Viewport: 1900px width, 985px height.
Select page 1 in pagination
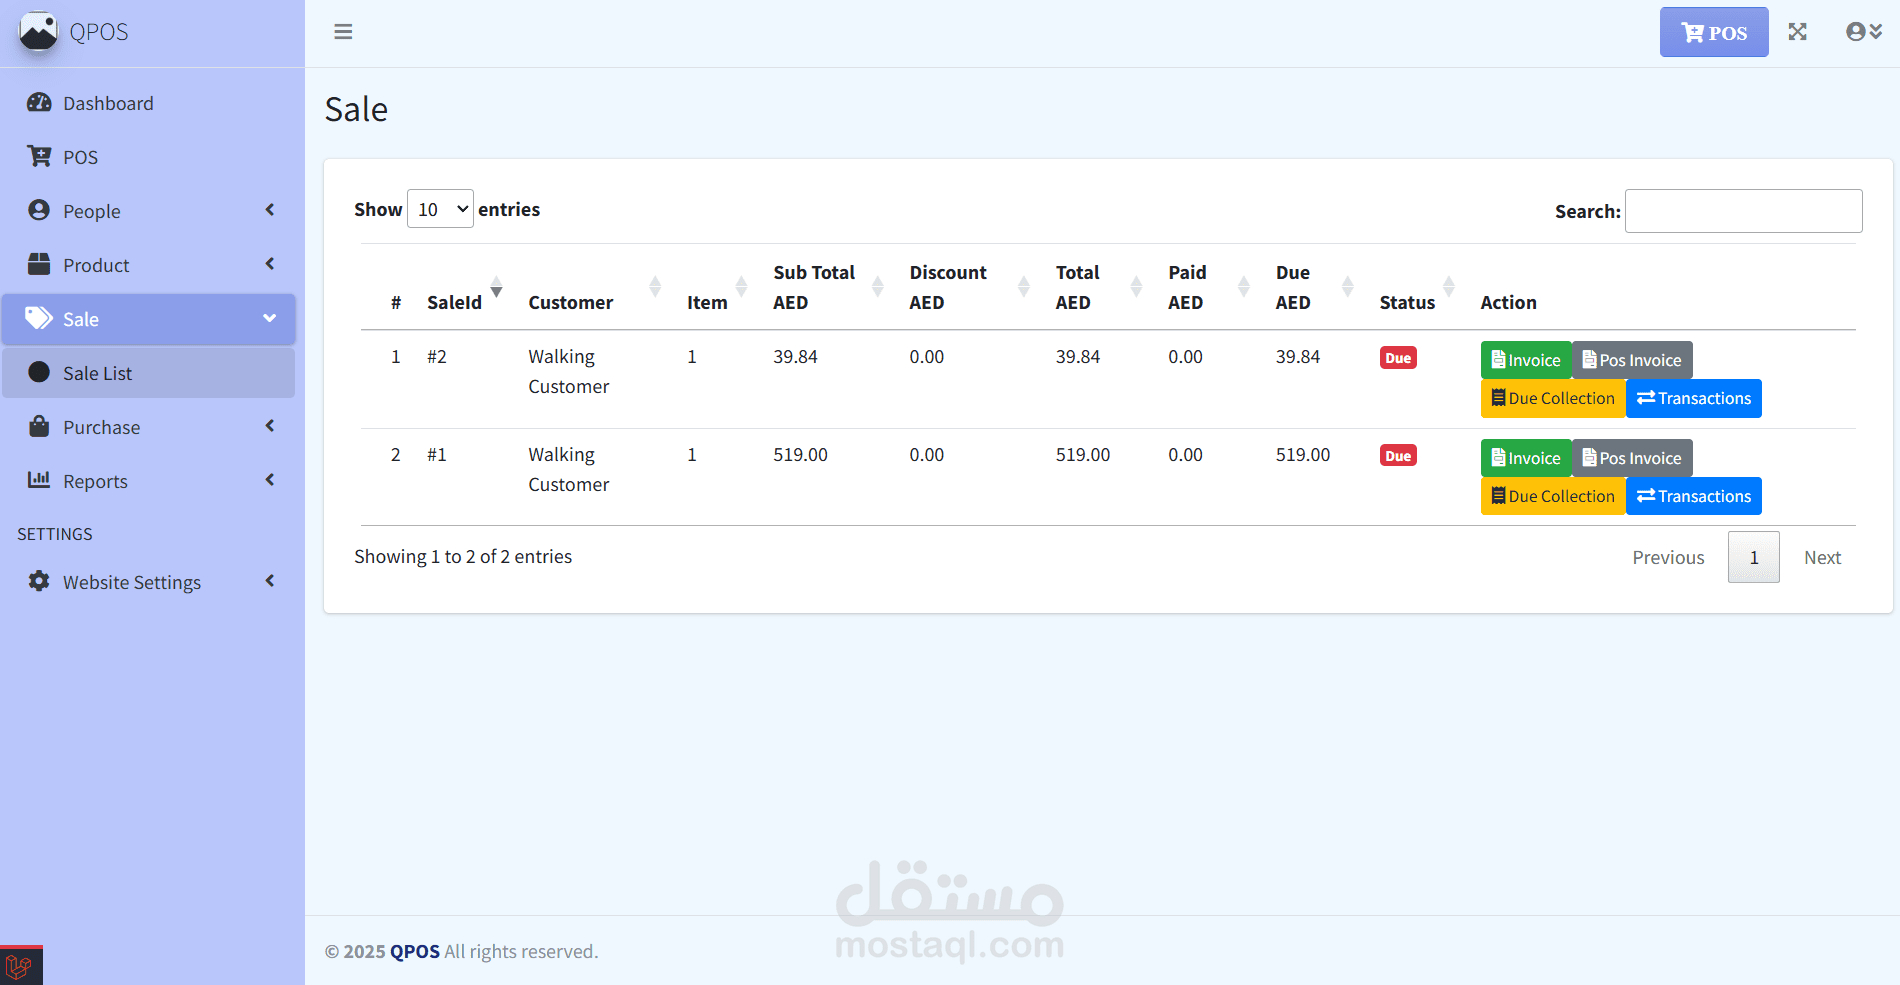pos(1754,557)
